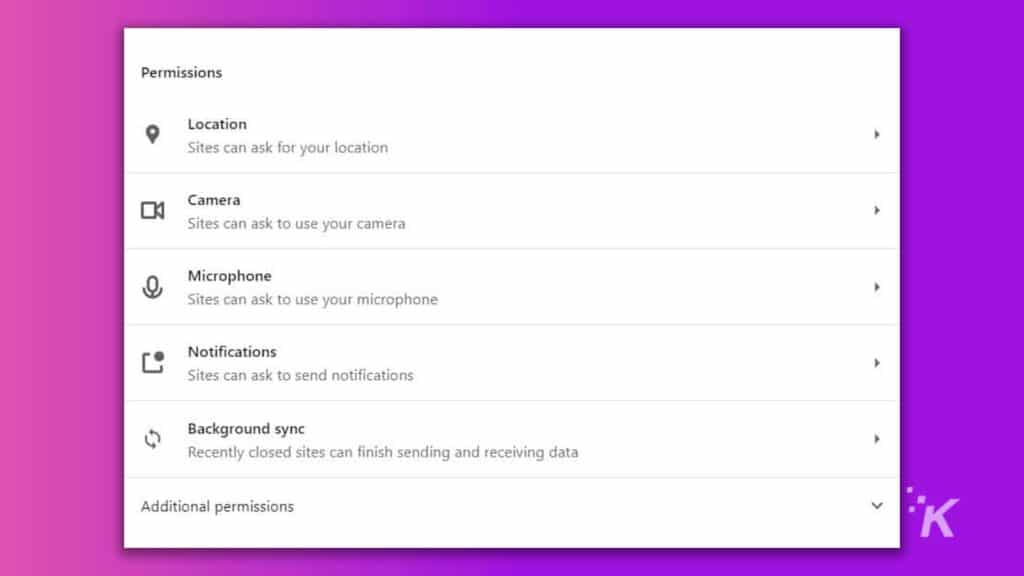Click the Permissions section heading
The height and width of the screenshot is (576, 1024).
(x=182, y=72)
